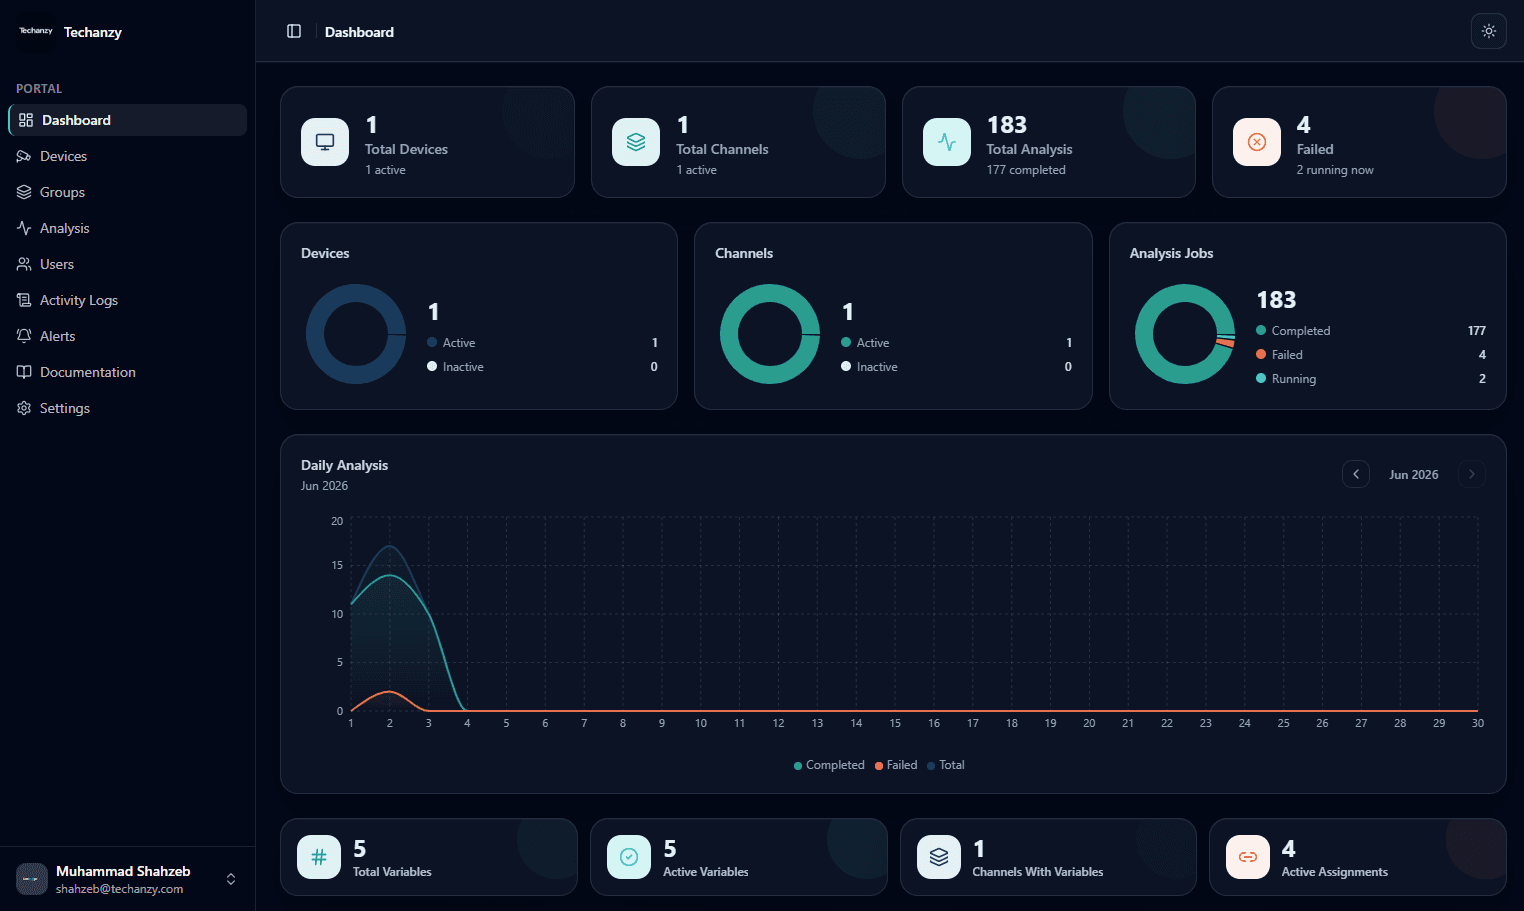
Task: Click the X-circle icon on the Failed card
Action: 1257,142
